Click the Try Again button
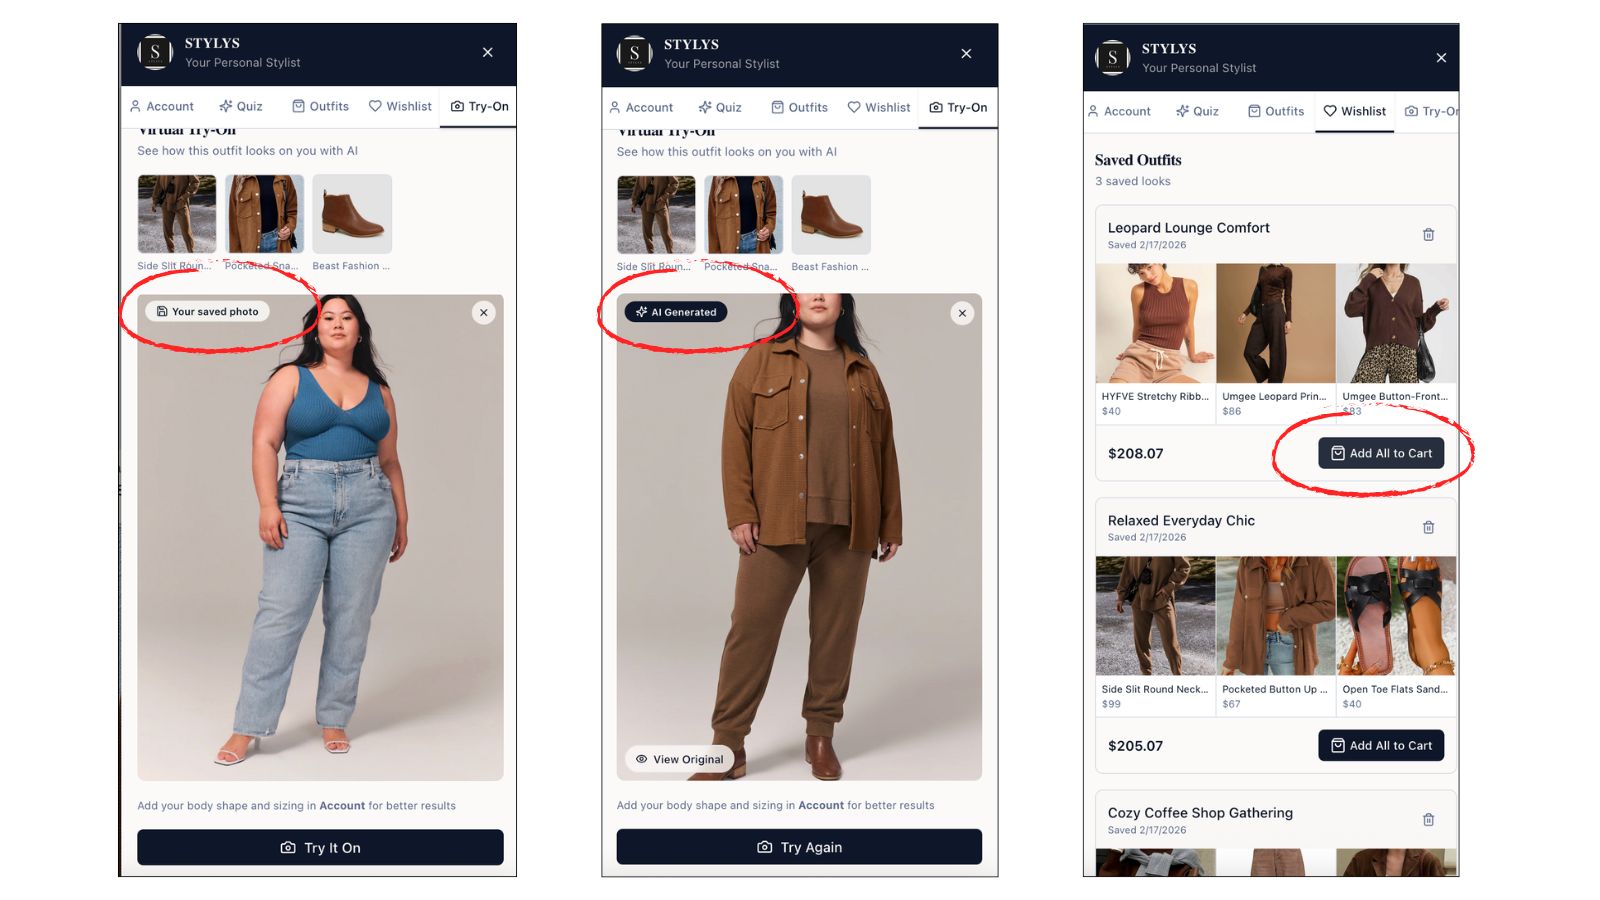Screen dimensions: 1600x900 799,847
